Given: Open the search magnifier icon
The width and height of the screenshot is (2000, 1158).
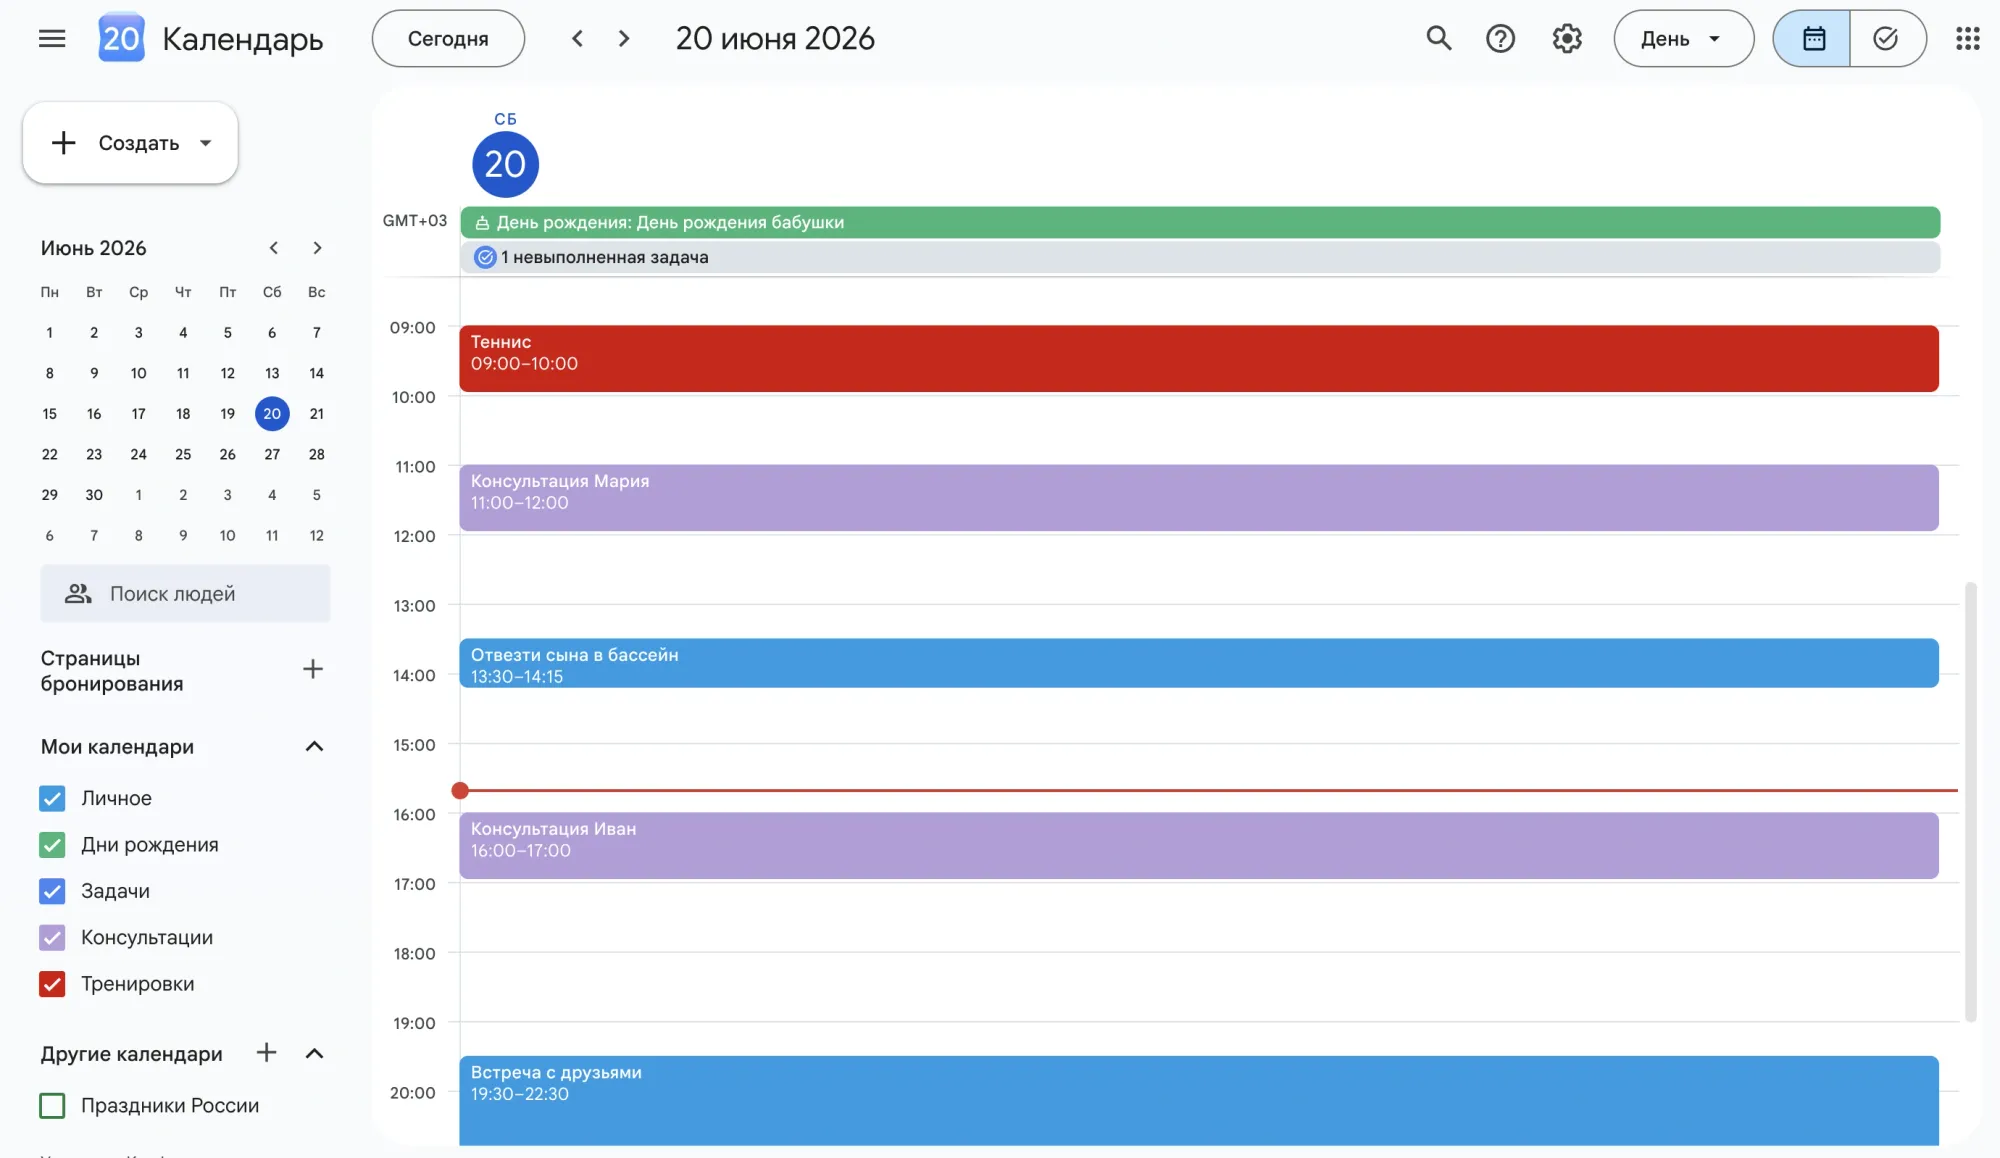Looking at the screenshot, I should pos(1438,38).
